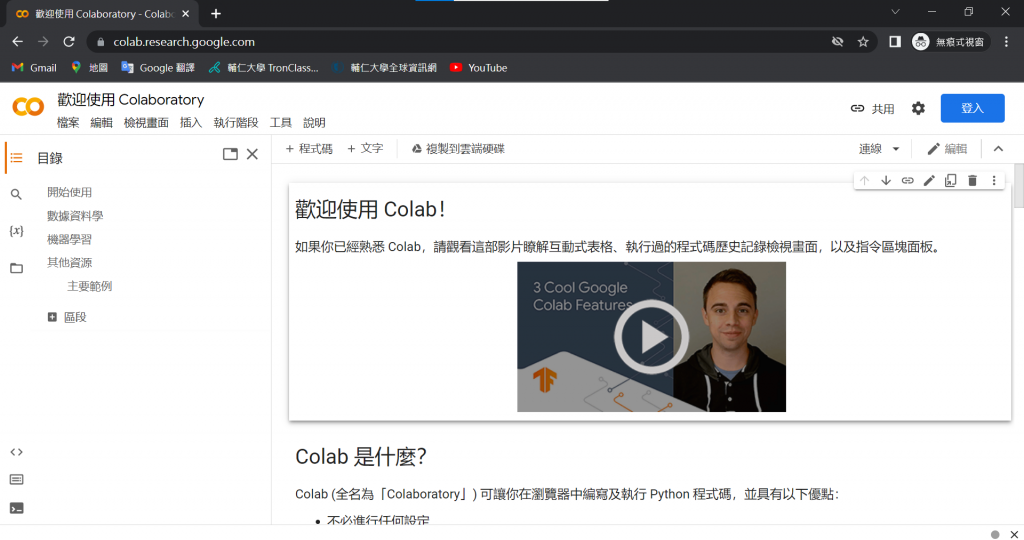Viewport: 1024px width, 540px height.
Task: Click the 共用 share button
Action: click(x=872, y=108)
